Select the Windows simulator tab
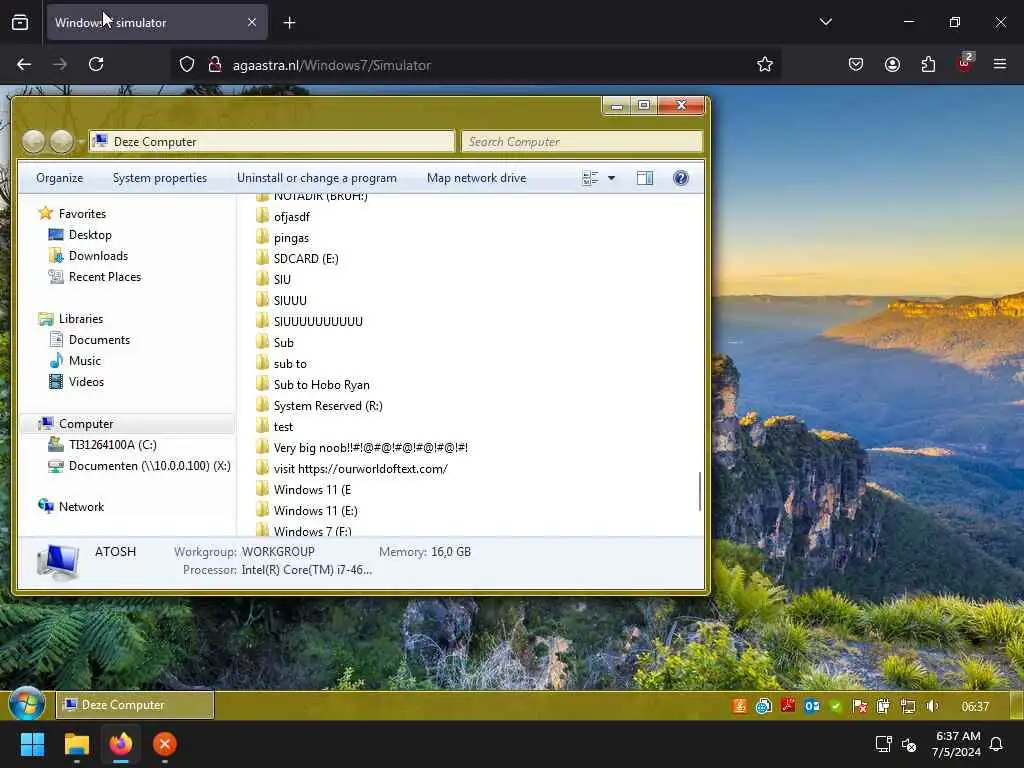Screen dimensions: 1024x768 click(157, 22)
